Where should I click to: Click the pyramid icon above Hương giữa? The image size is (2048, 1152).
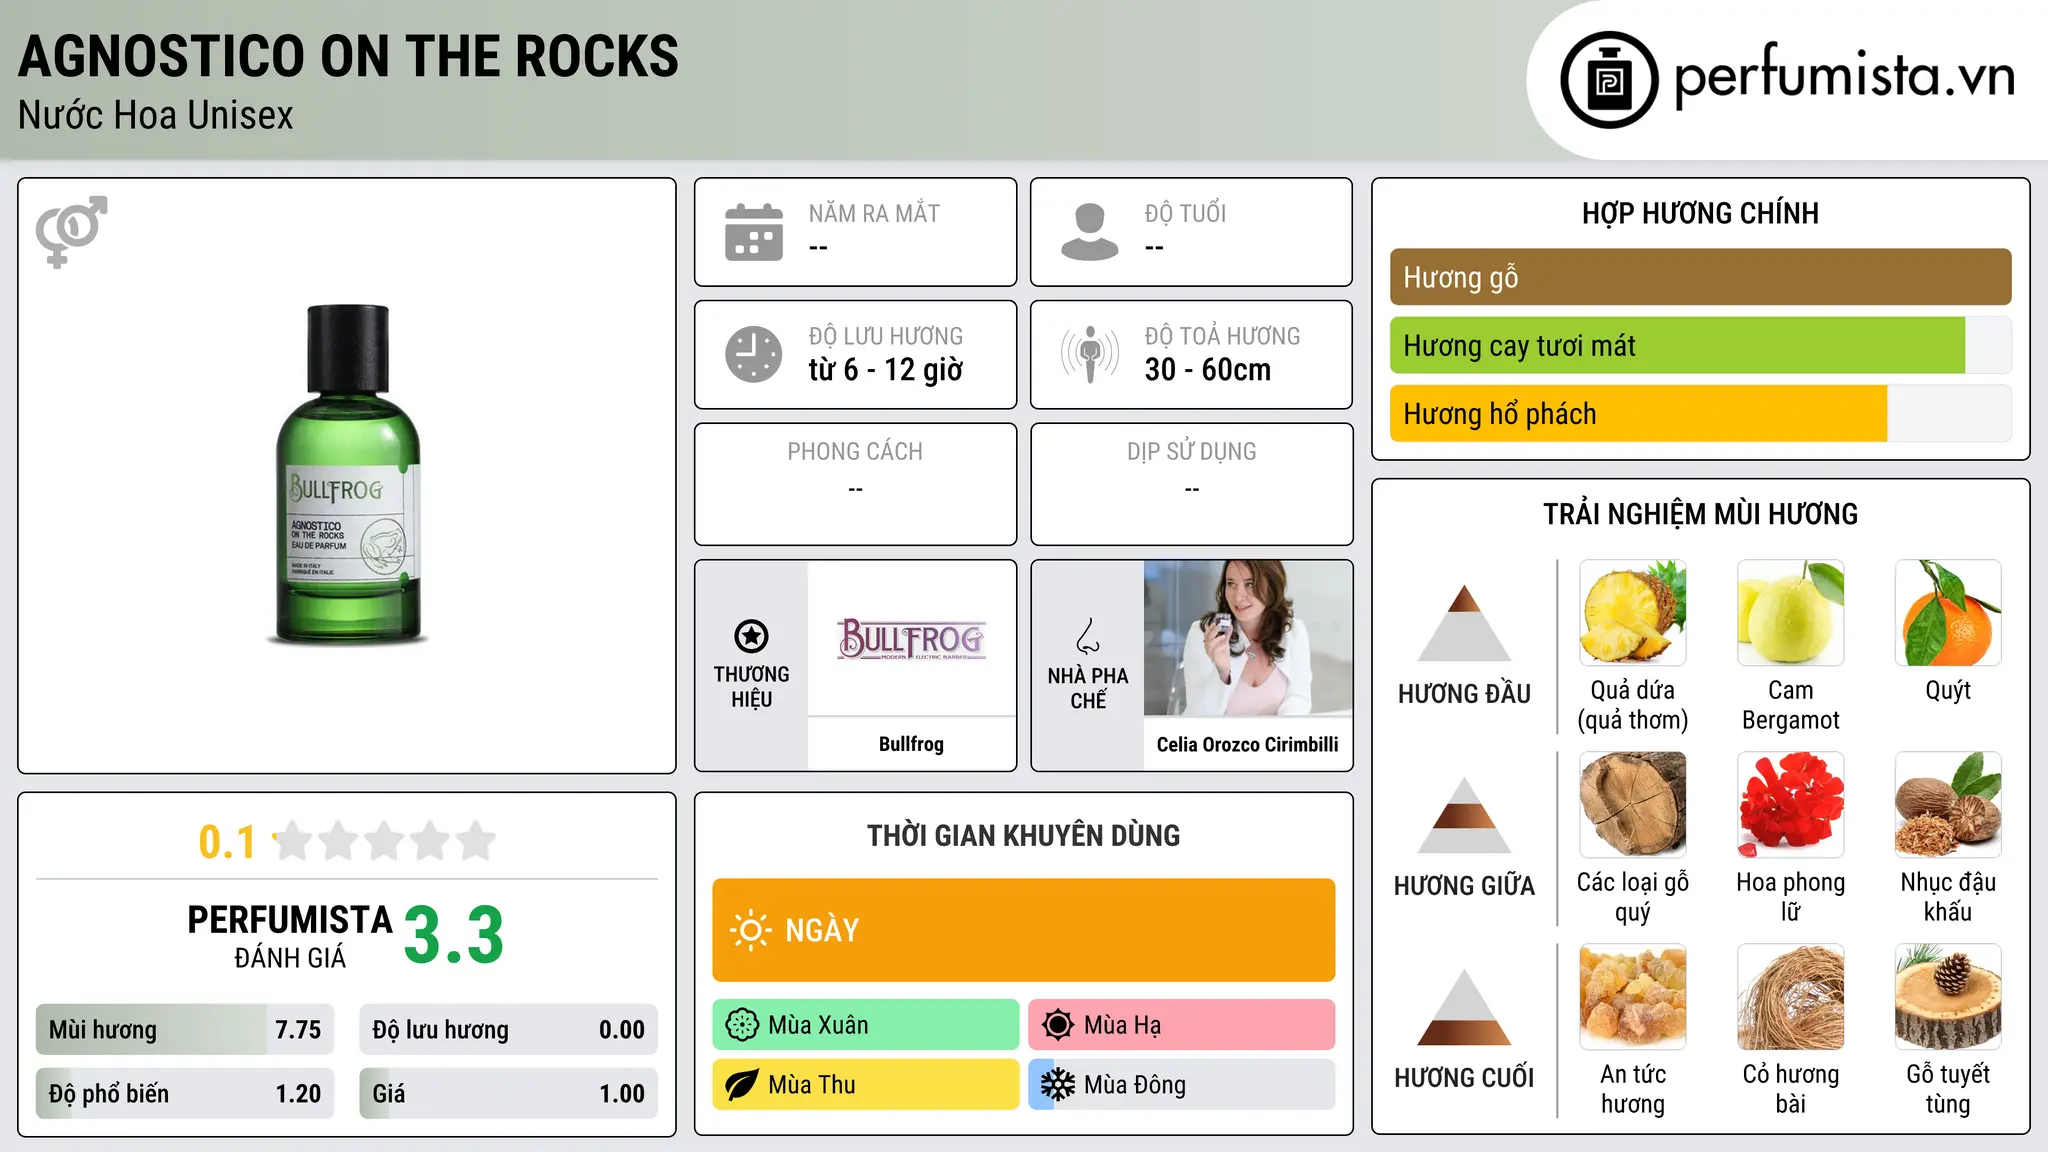pyautogui.click(x=1464, y=815)
